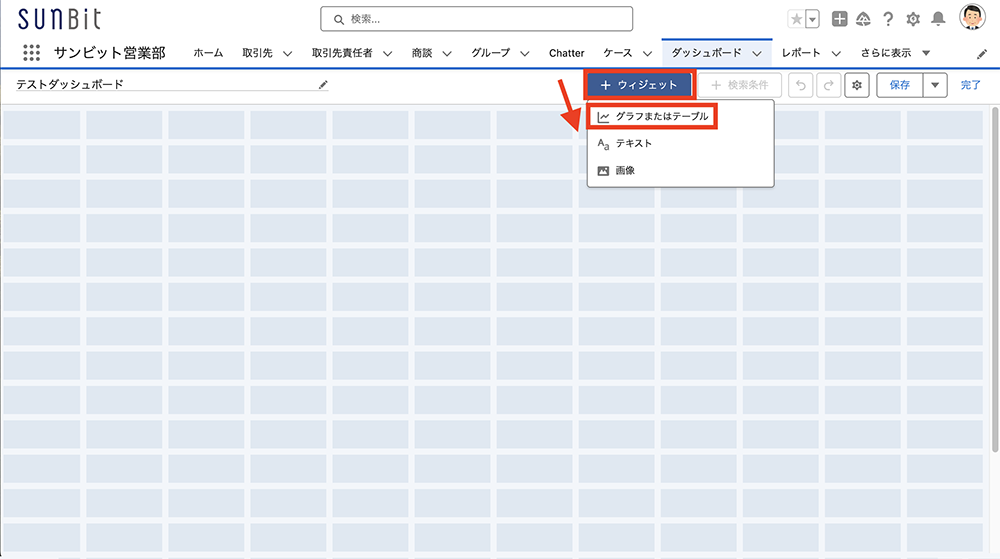Click the vertical scrollbar of the dashboard

995,280
